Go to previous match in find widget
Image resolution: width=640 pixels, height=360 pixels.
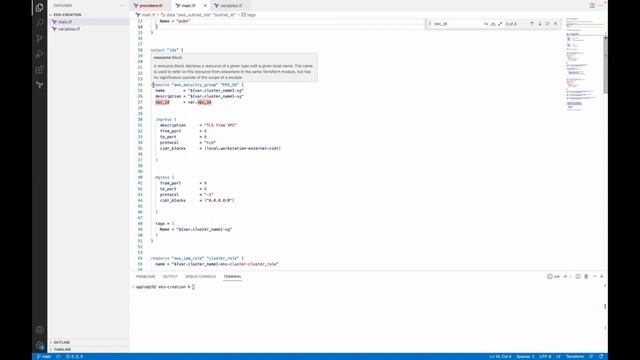tap(532, 24)
